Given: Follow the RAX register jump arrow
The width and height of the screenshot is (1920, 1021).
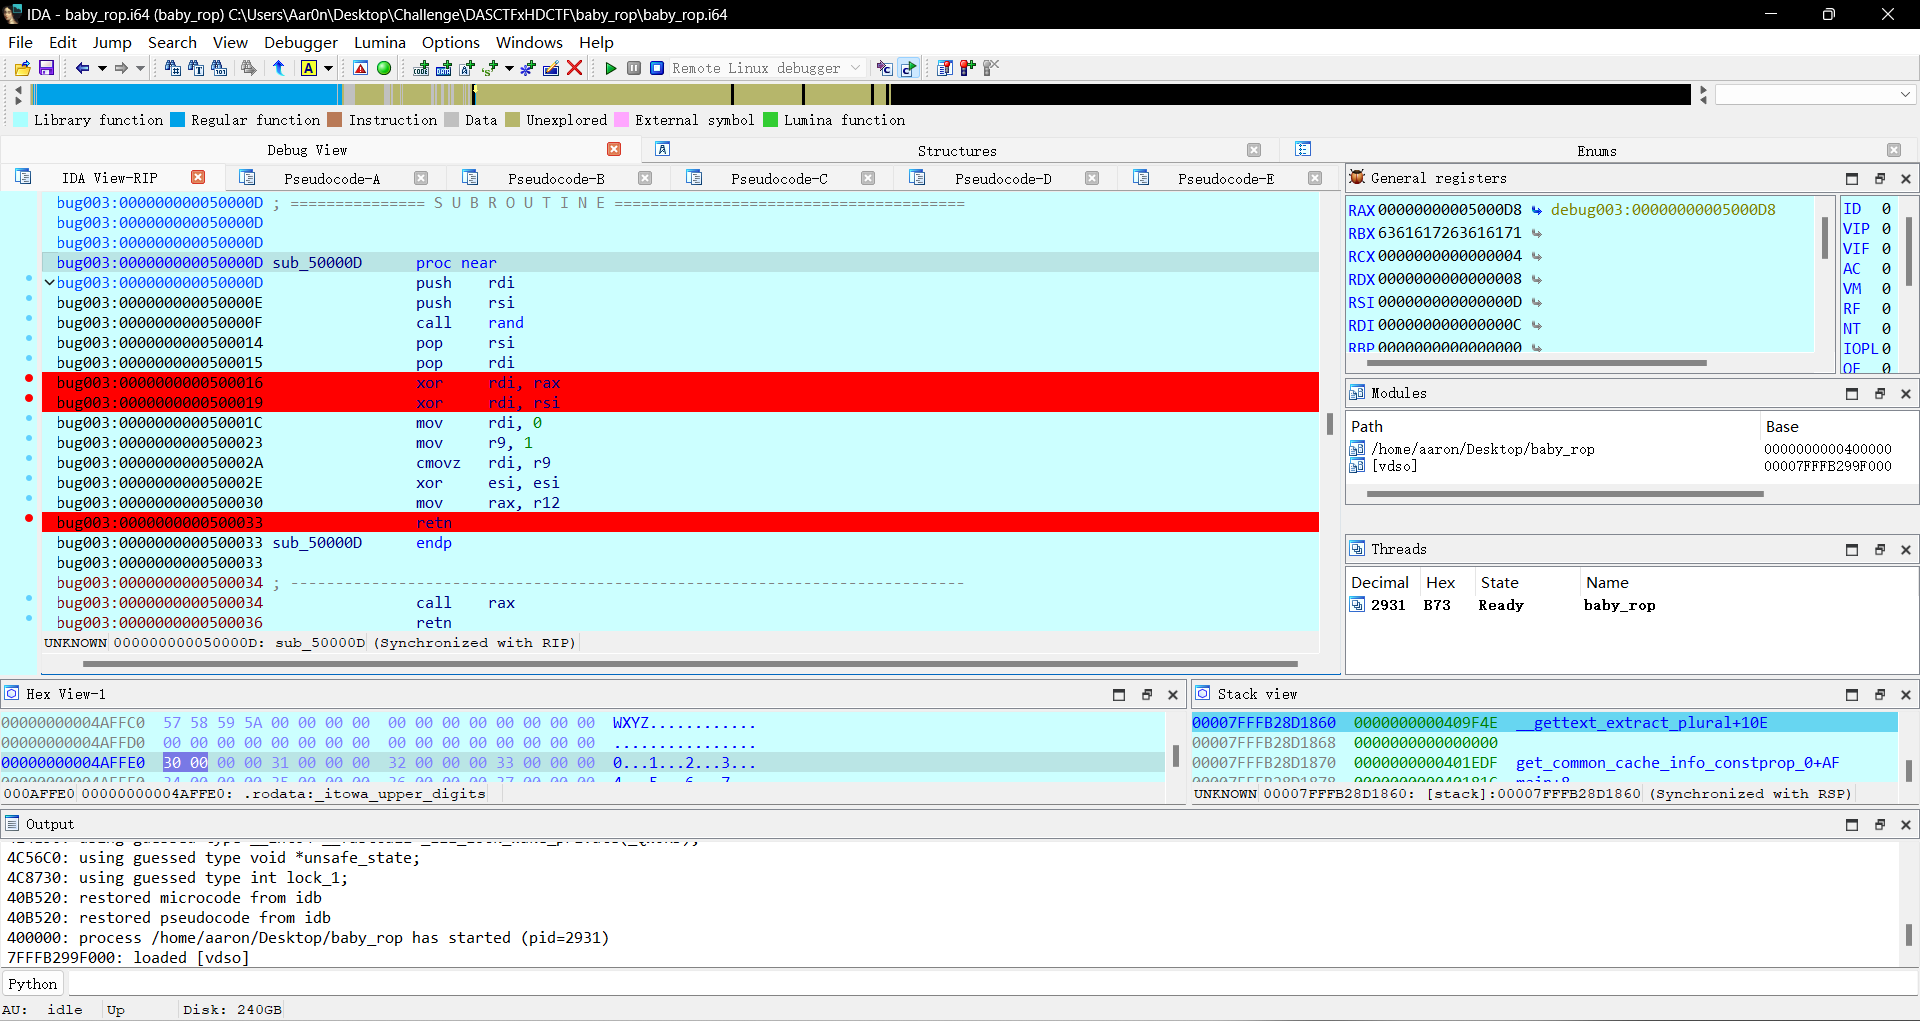Looking at the screenshot, I should 1536,210.
